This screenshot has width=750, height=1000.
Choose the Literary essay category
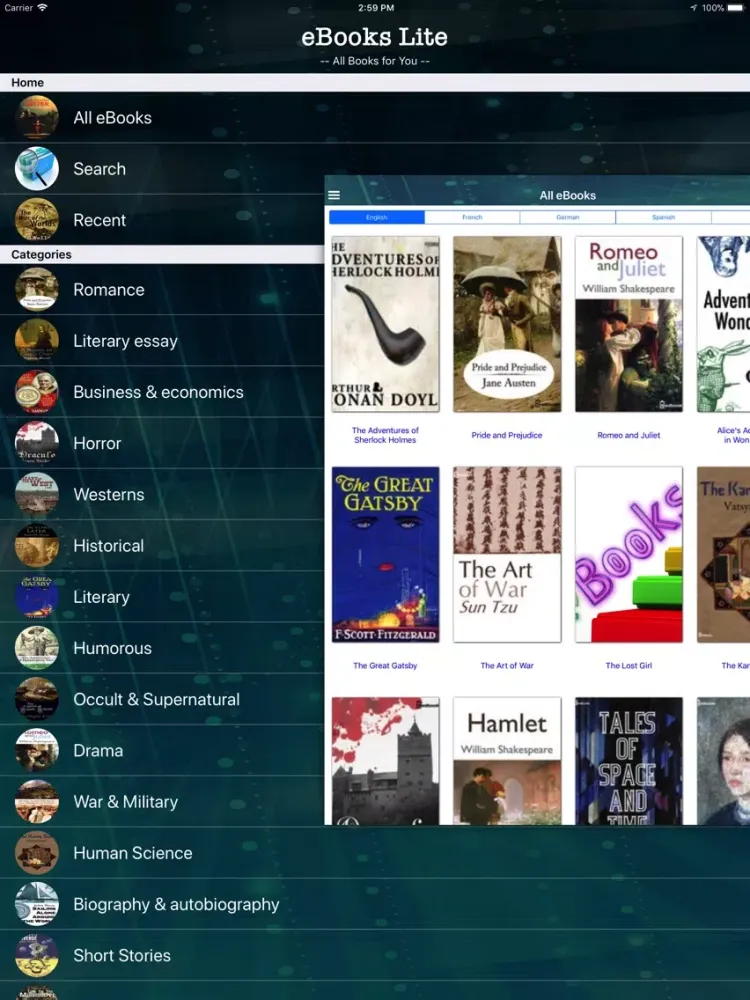tap(162, 341)
